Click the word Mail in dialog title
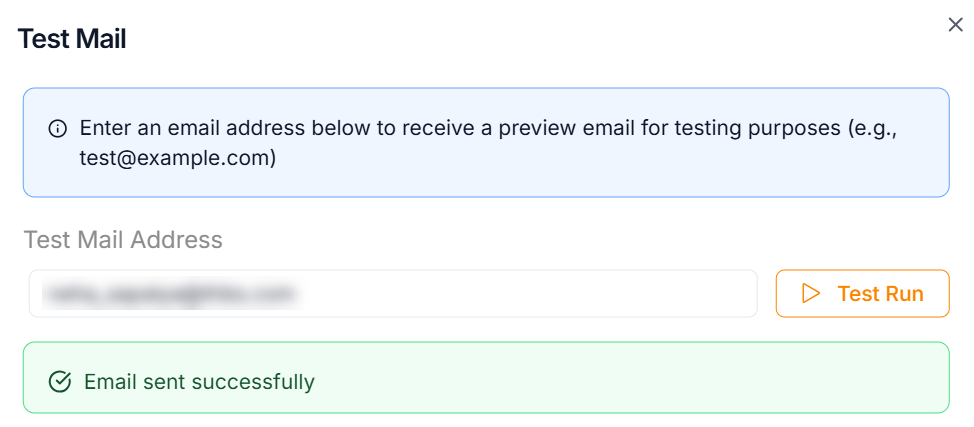974x427 pixels. click(x=99, y=39)
